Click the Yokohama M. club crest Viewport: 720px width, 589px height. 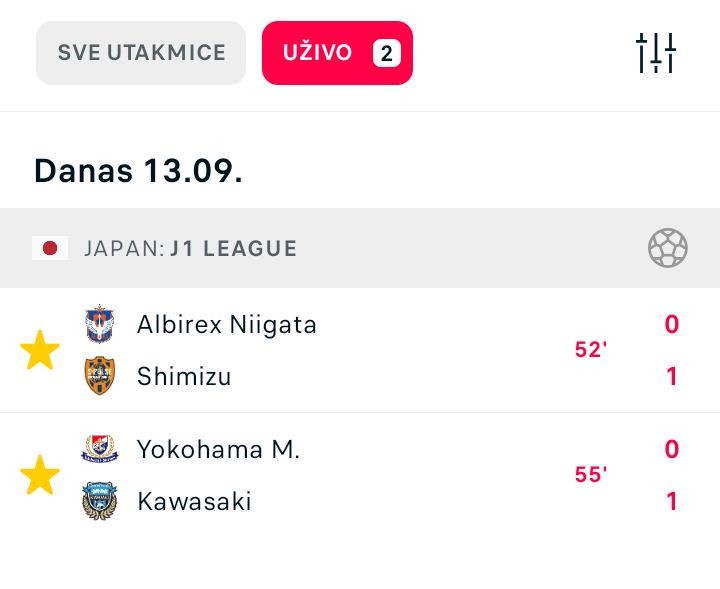100,449
